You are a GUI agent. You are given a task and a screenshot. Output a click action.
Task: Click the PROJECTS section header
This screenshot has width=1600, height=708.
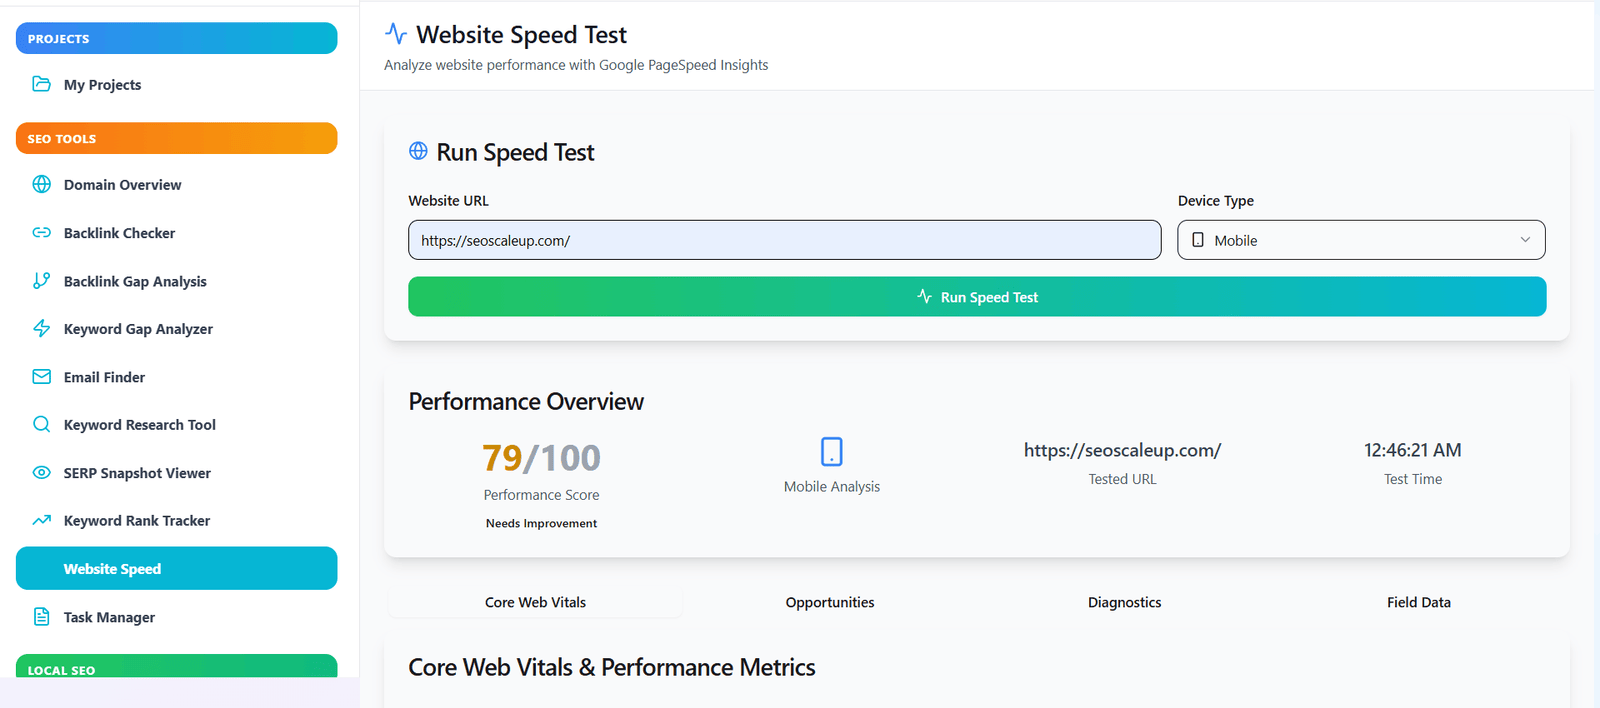point(176,38)
